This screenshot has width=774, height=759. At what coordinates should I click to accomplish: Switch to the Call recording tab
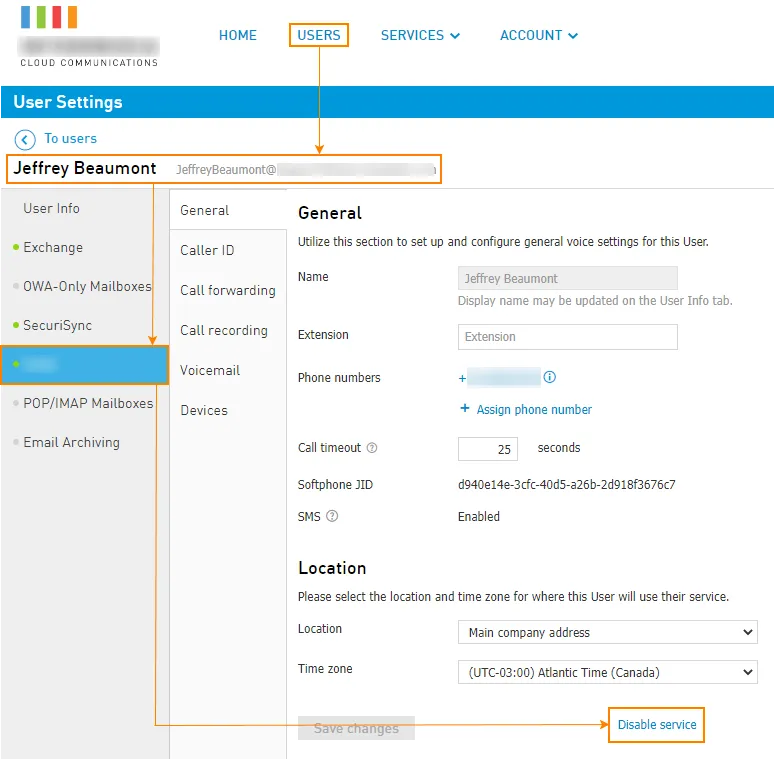(x=224, y=331)
